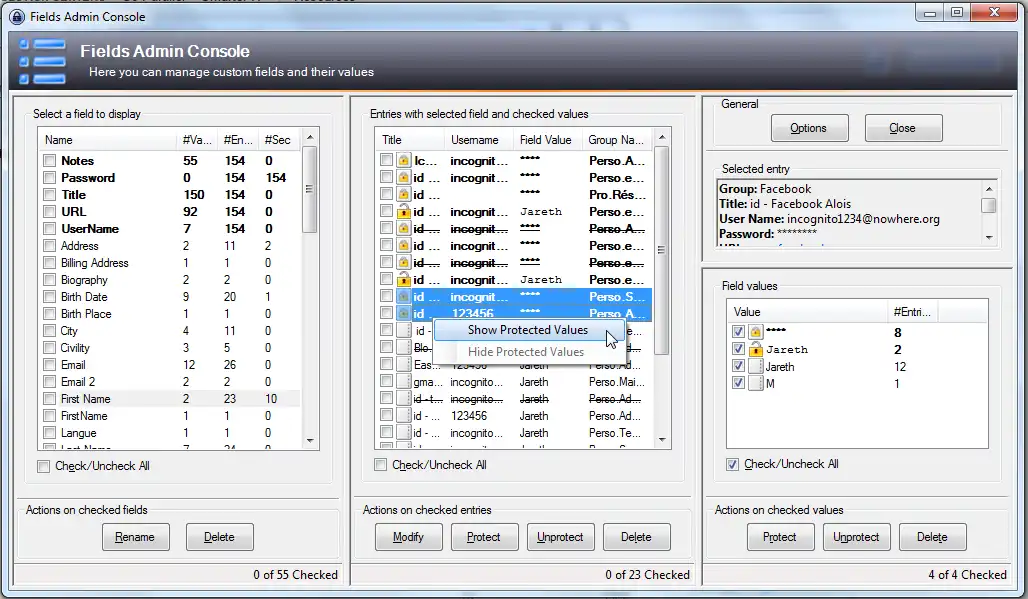
Task: Click Modify for checked entries
Action: (x=408, y=537)
